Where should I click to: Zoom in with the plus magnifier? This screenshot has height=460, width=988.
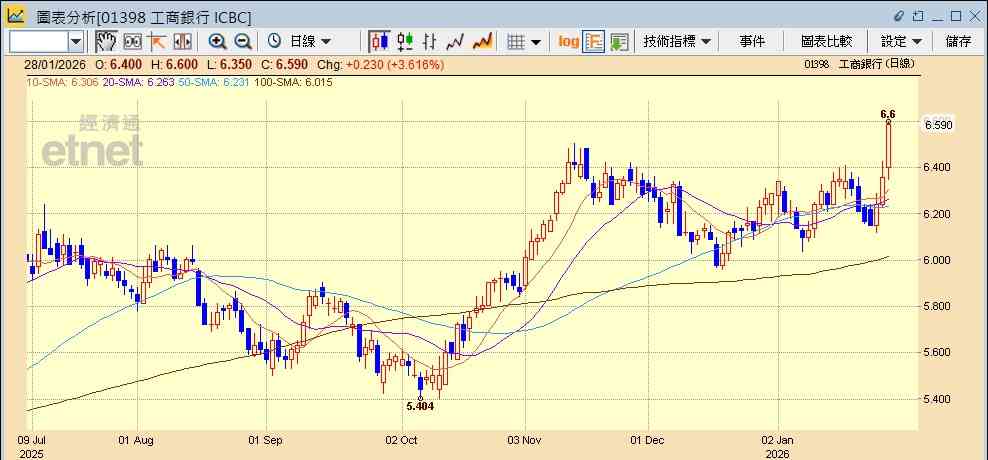point(217,42)
